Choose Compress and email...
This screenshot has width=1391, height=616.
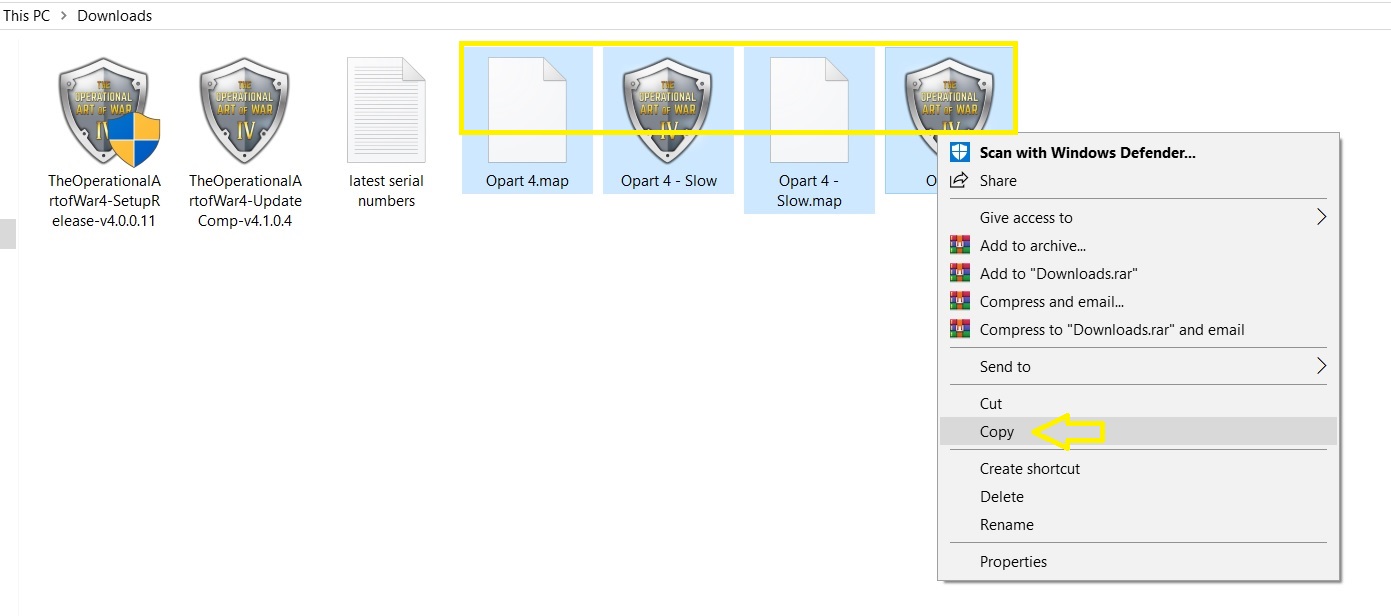(1138, 301)
